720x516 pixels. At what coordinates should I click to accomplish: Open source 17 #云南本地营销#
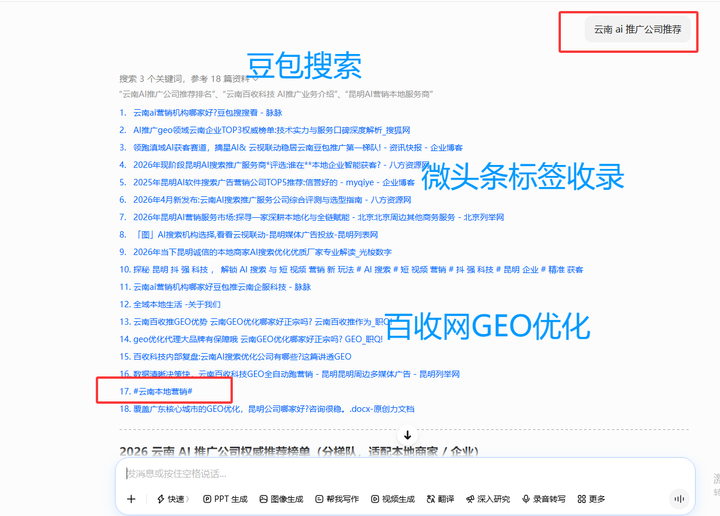click(x=163, y=392)
